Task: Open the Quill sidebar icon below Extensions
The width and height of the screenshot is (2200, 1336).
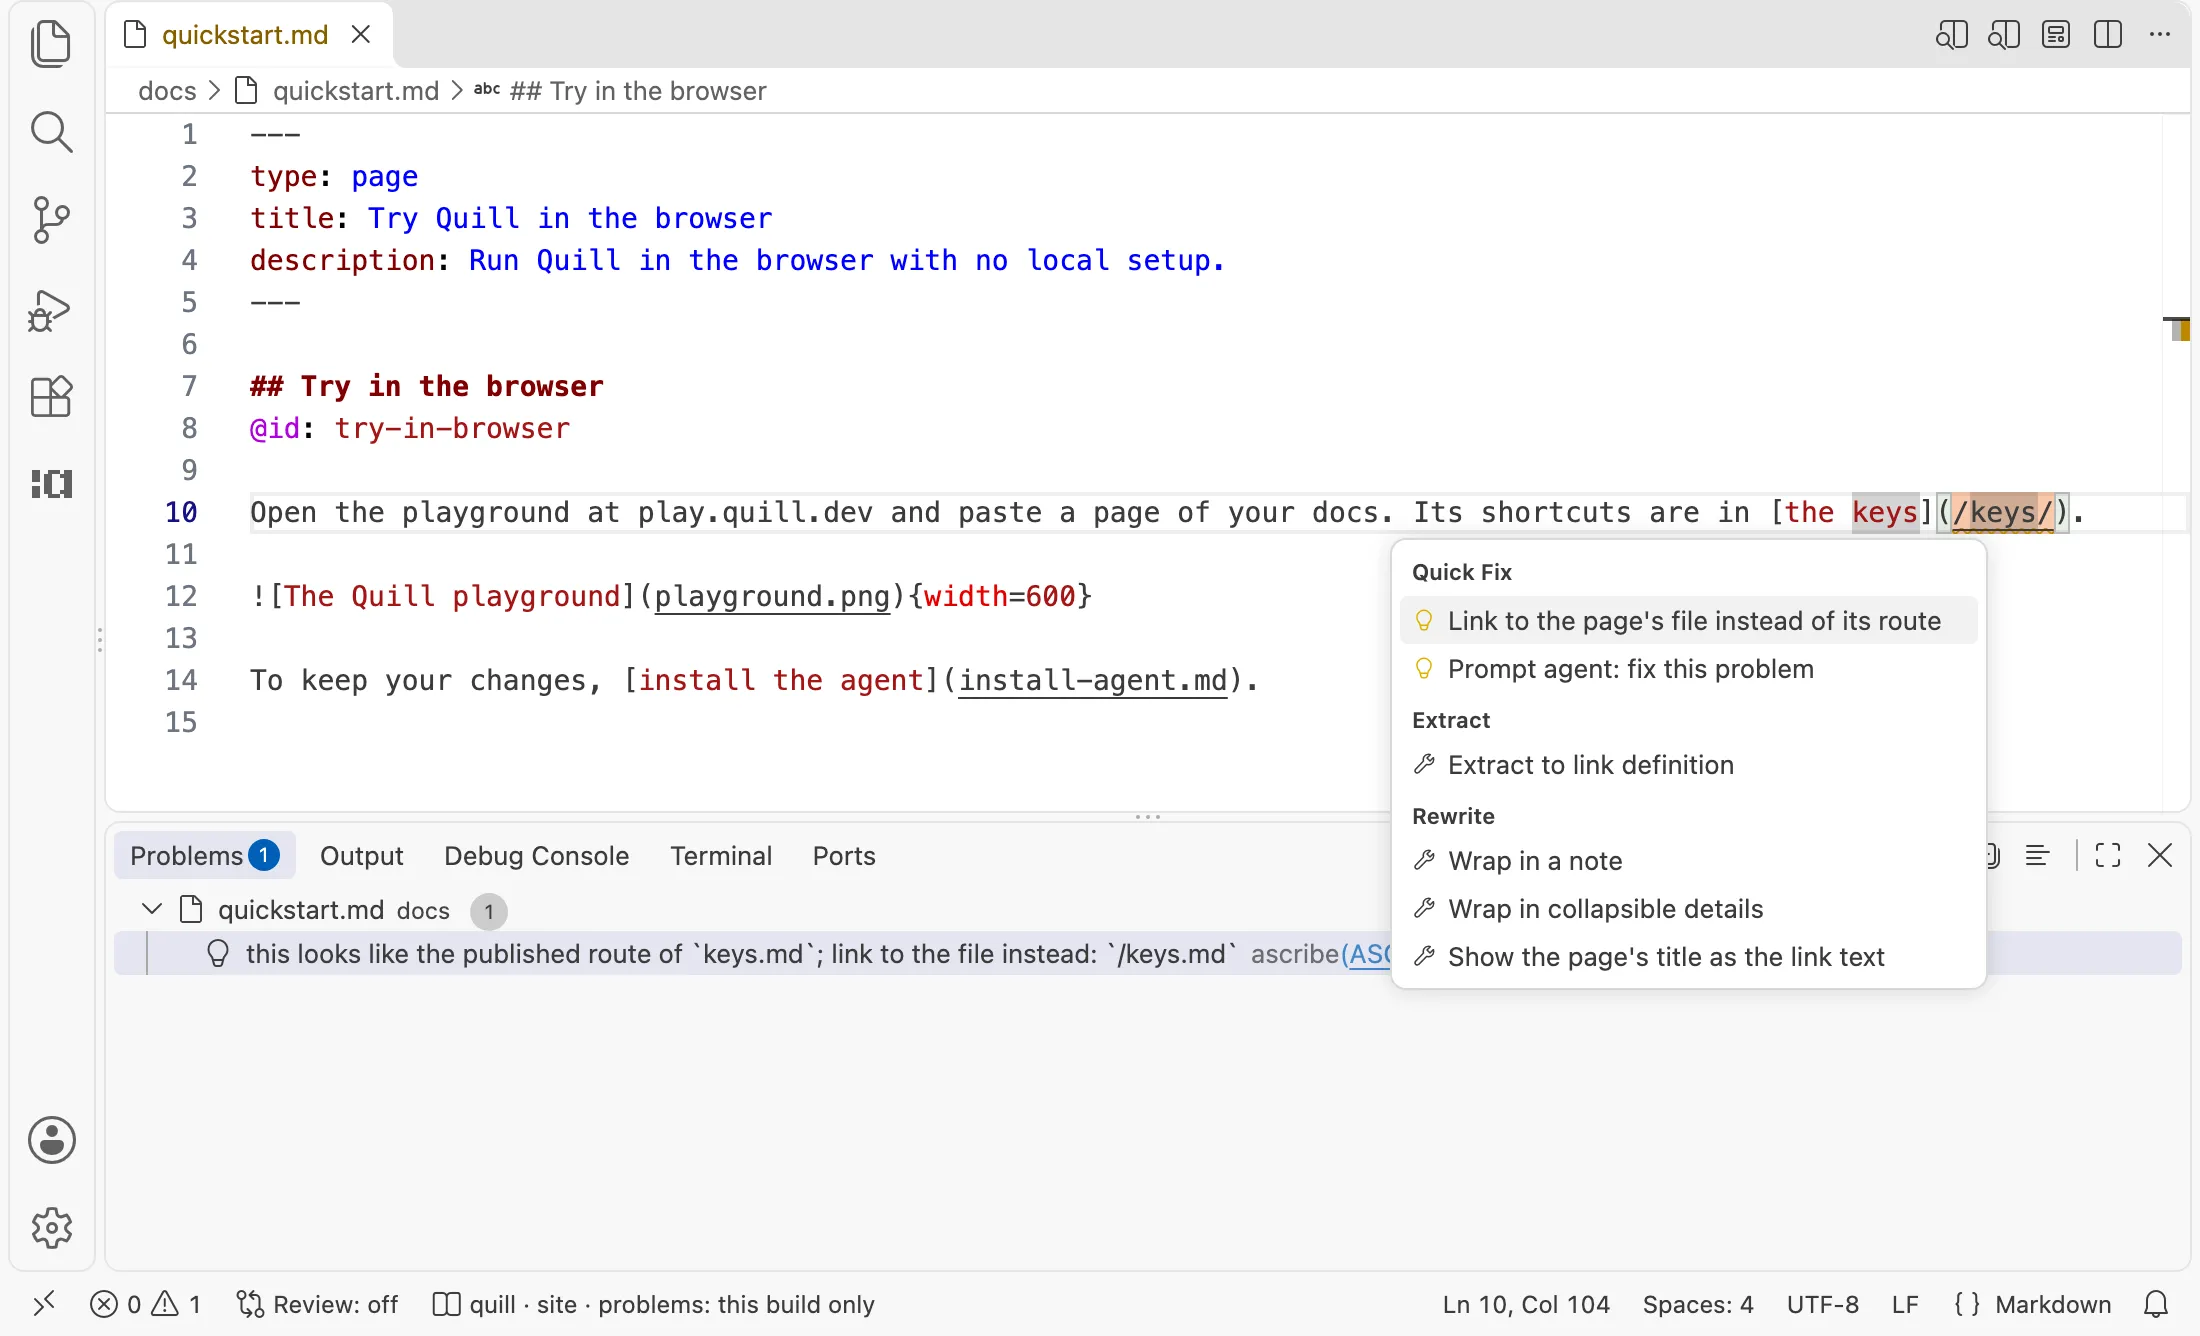Action: coord(51,484)
